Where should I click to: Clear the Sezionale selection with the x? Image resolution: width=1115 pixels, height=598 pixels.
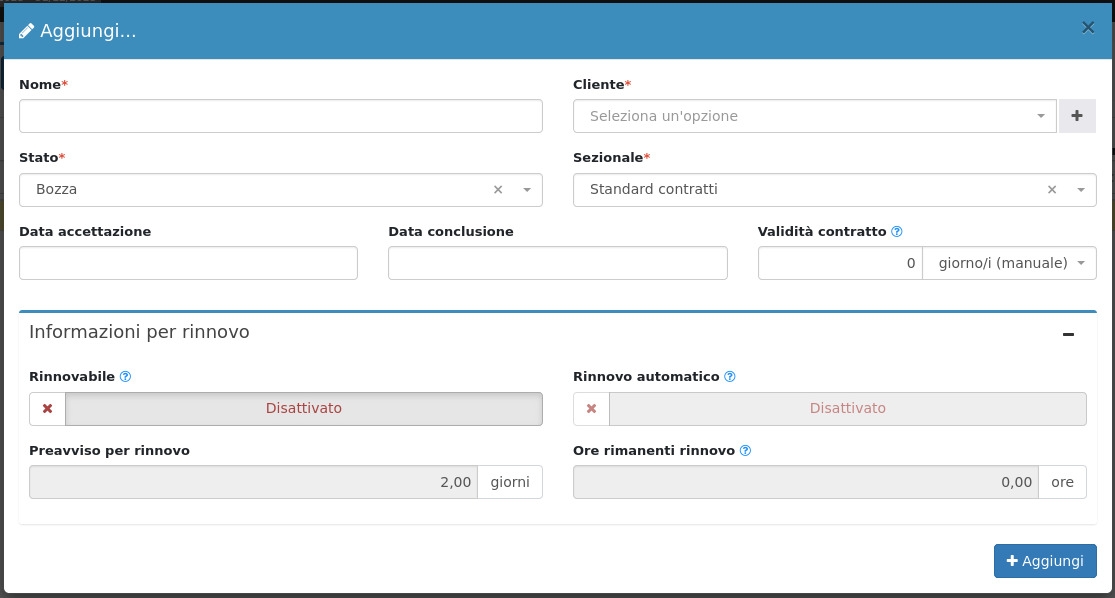click(x=1052, y=190)
